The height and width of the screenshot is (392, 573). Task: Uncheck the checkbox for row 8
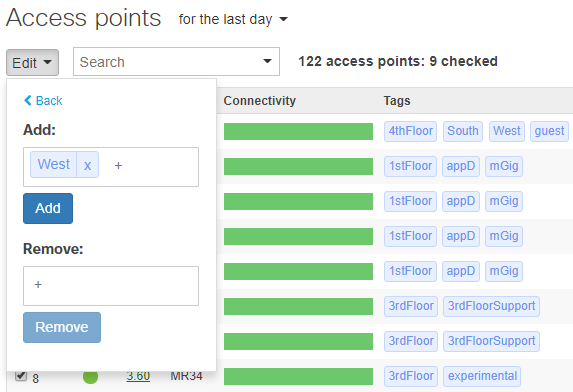[21, 375]
